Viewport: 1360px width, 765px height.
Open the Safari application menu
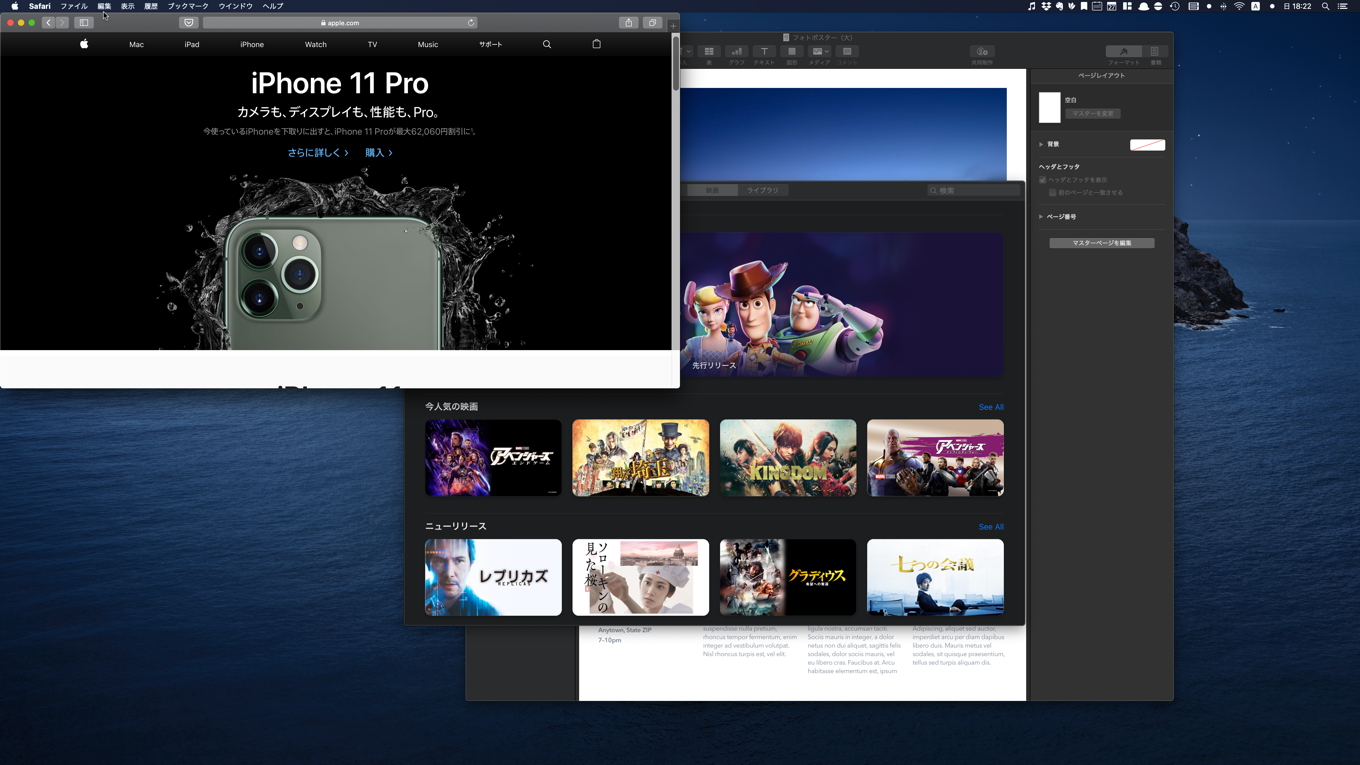click(x=40, y=6)
